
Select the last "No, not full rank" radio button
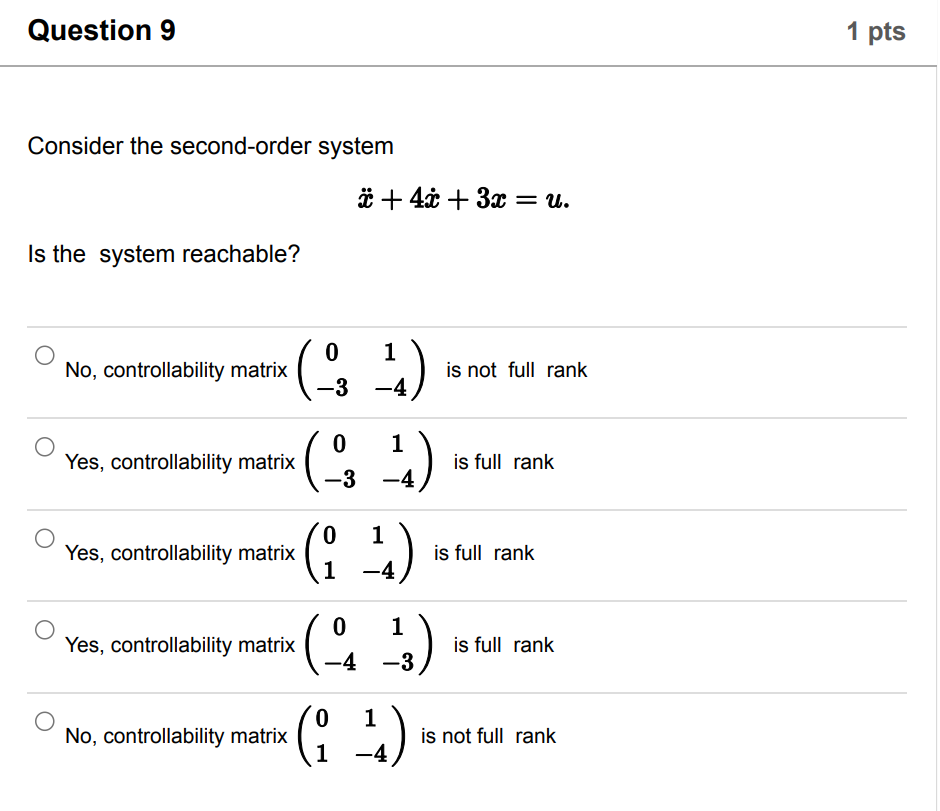click(x=44, y=720)
